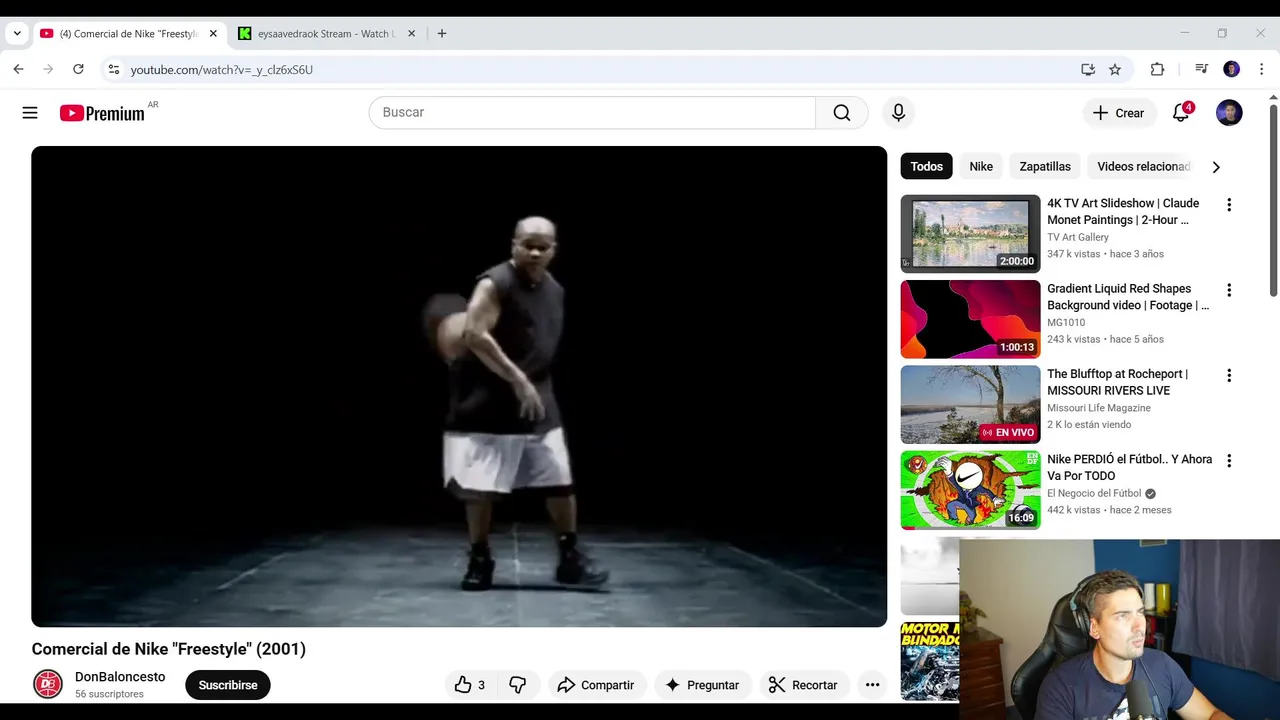Filter suggestions by Zapatillas chip
This screenshot has height=720, width=1280.
tap(1045, 167)
